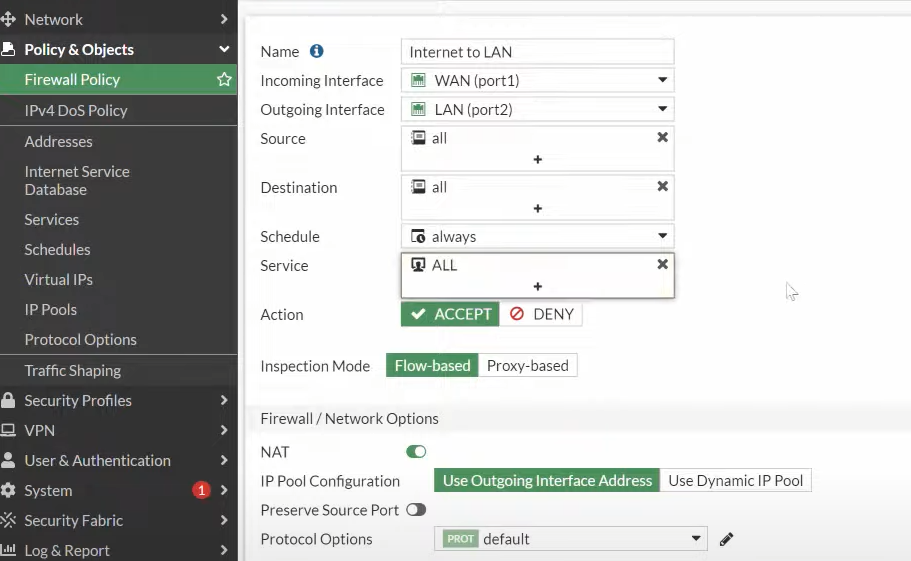Set Action to DENY

tap(541, 314)
